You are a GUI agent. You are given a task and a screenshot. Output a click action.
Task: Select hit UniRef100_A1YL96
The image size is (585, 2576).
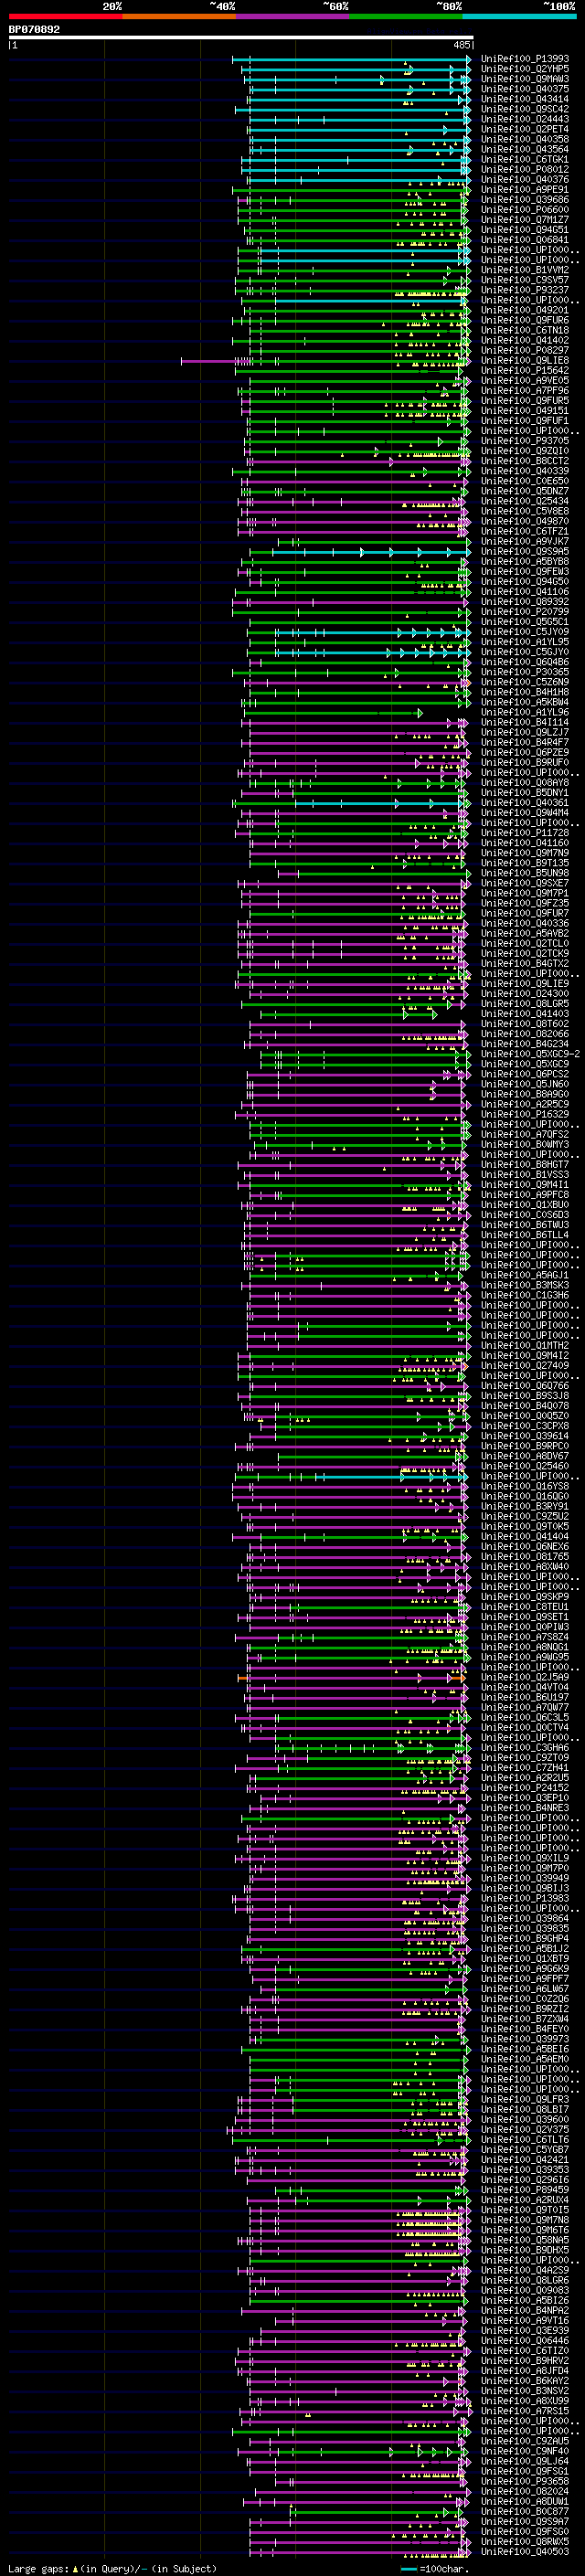click(525, 713)
